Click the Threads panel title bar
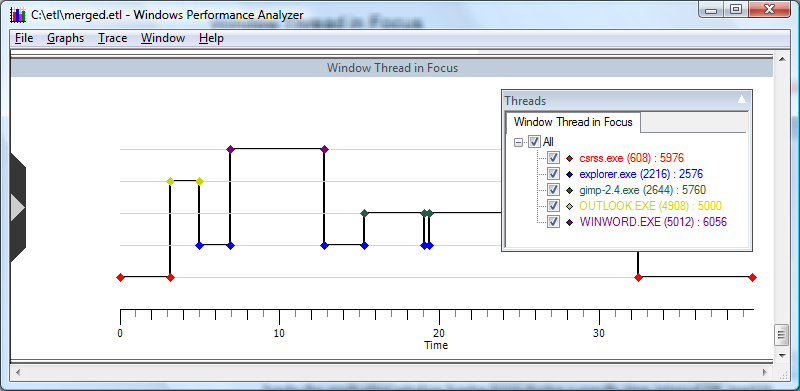 627,101
